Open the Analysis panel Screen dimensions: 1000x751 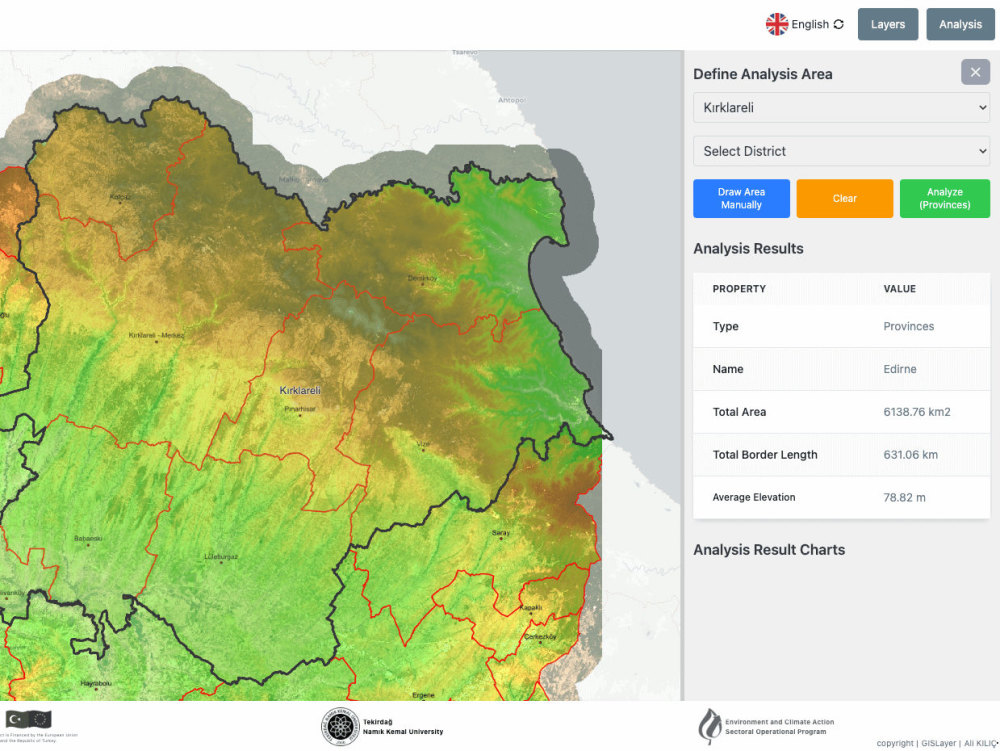coord(960,24)
